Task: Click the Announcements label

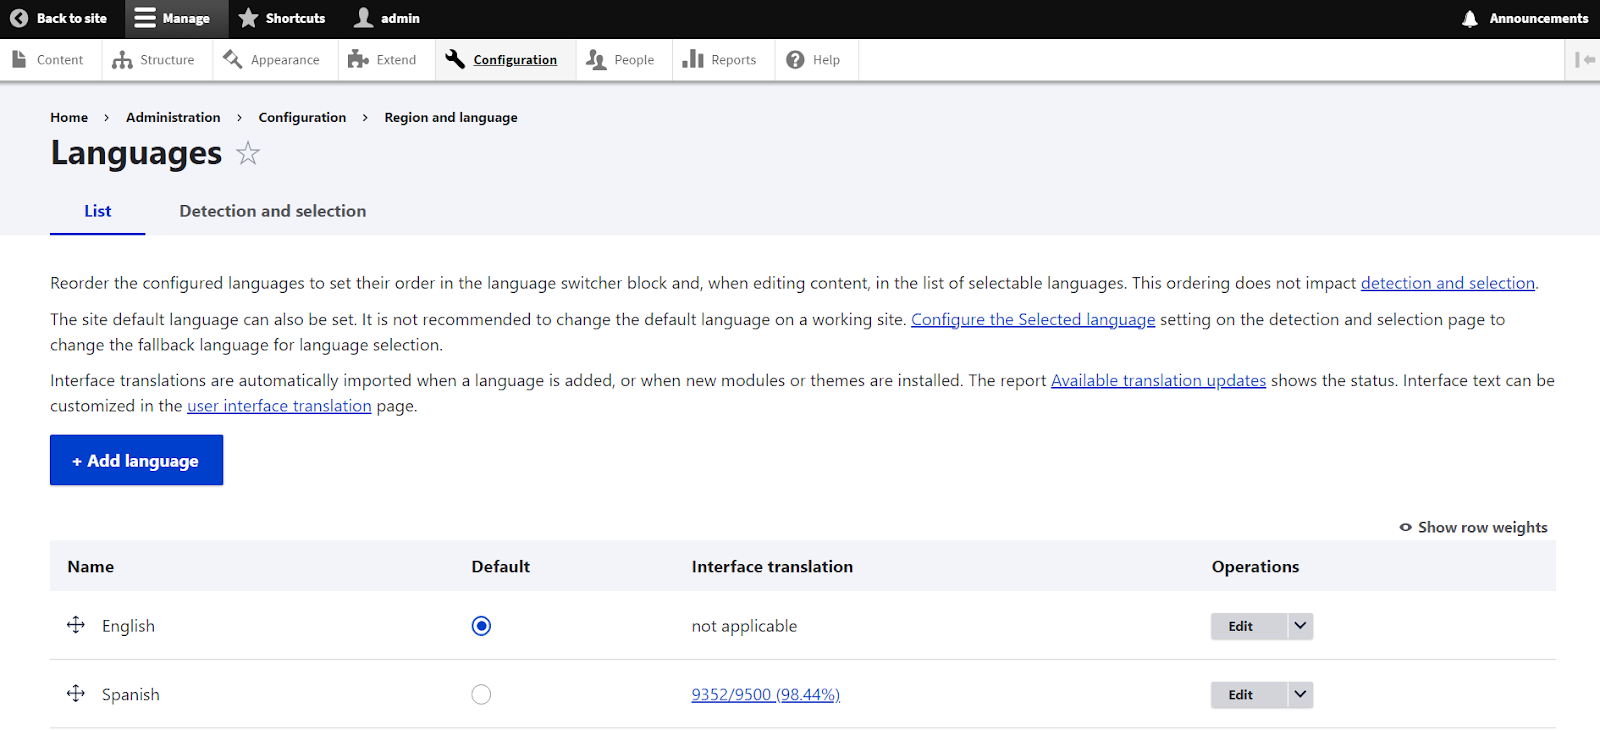Action: coord(1538,18)
